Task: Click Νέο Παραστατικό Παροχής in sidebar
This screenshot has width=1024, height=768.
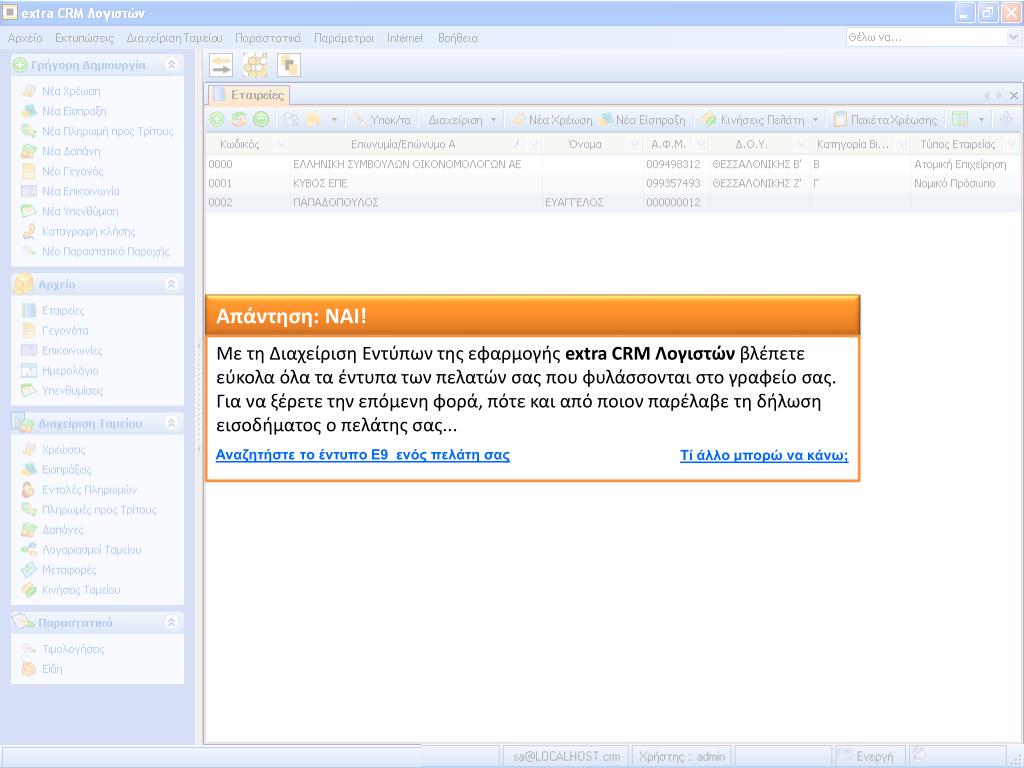Action: (105, 251)
